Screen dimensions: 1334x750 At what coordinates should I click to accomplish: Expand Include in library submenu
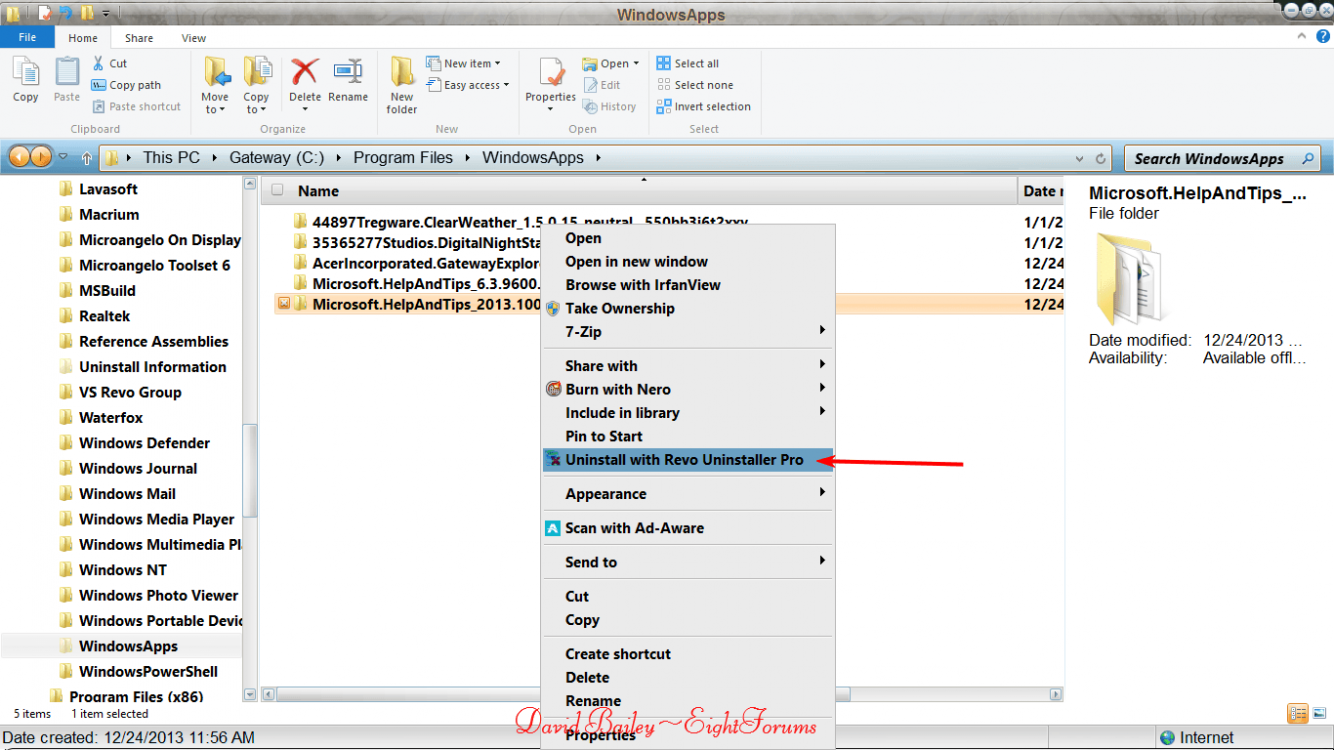point(687,412)
